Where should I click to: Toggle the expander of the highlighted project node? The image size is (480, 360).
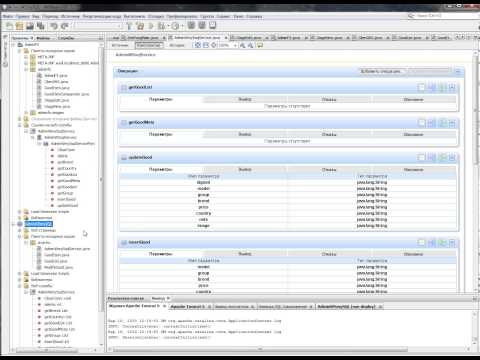[x=14, y=224]
